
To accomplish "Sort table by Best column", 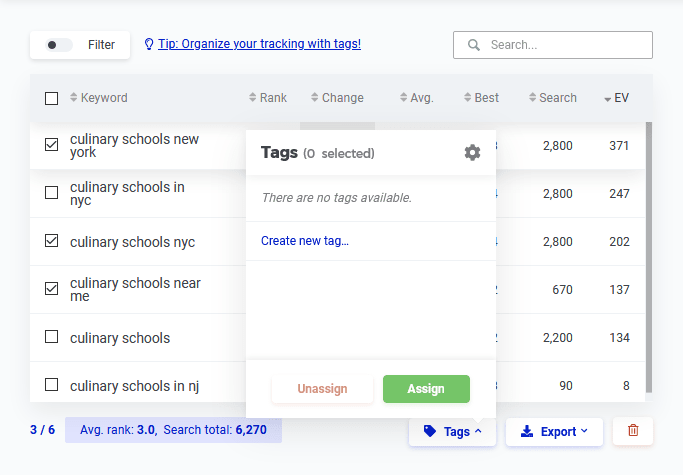I will tap(481, 98).
